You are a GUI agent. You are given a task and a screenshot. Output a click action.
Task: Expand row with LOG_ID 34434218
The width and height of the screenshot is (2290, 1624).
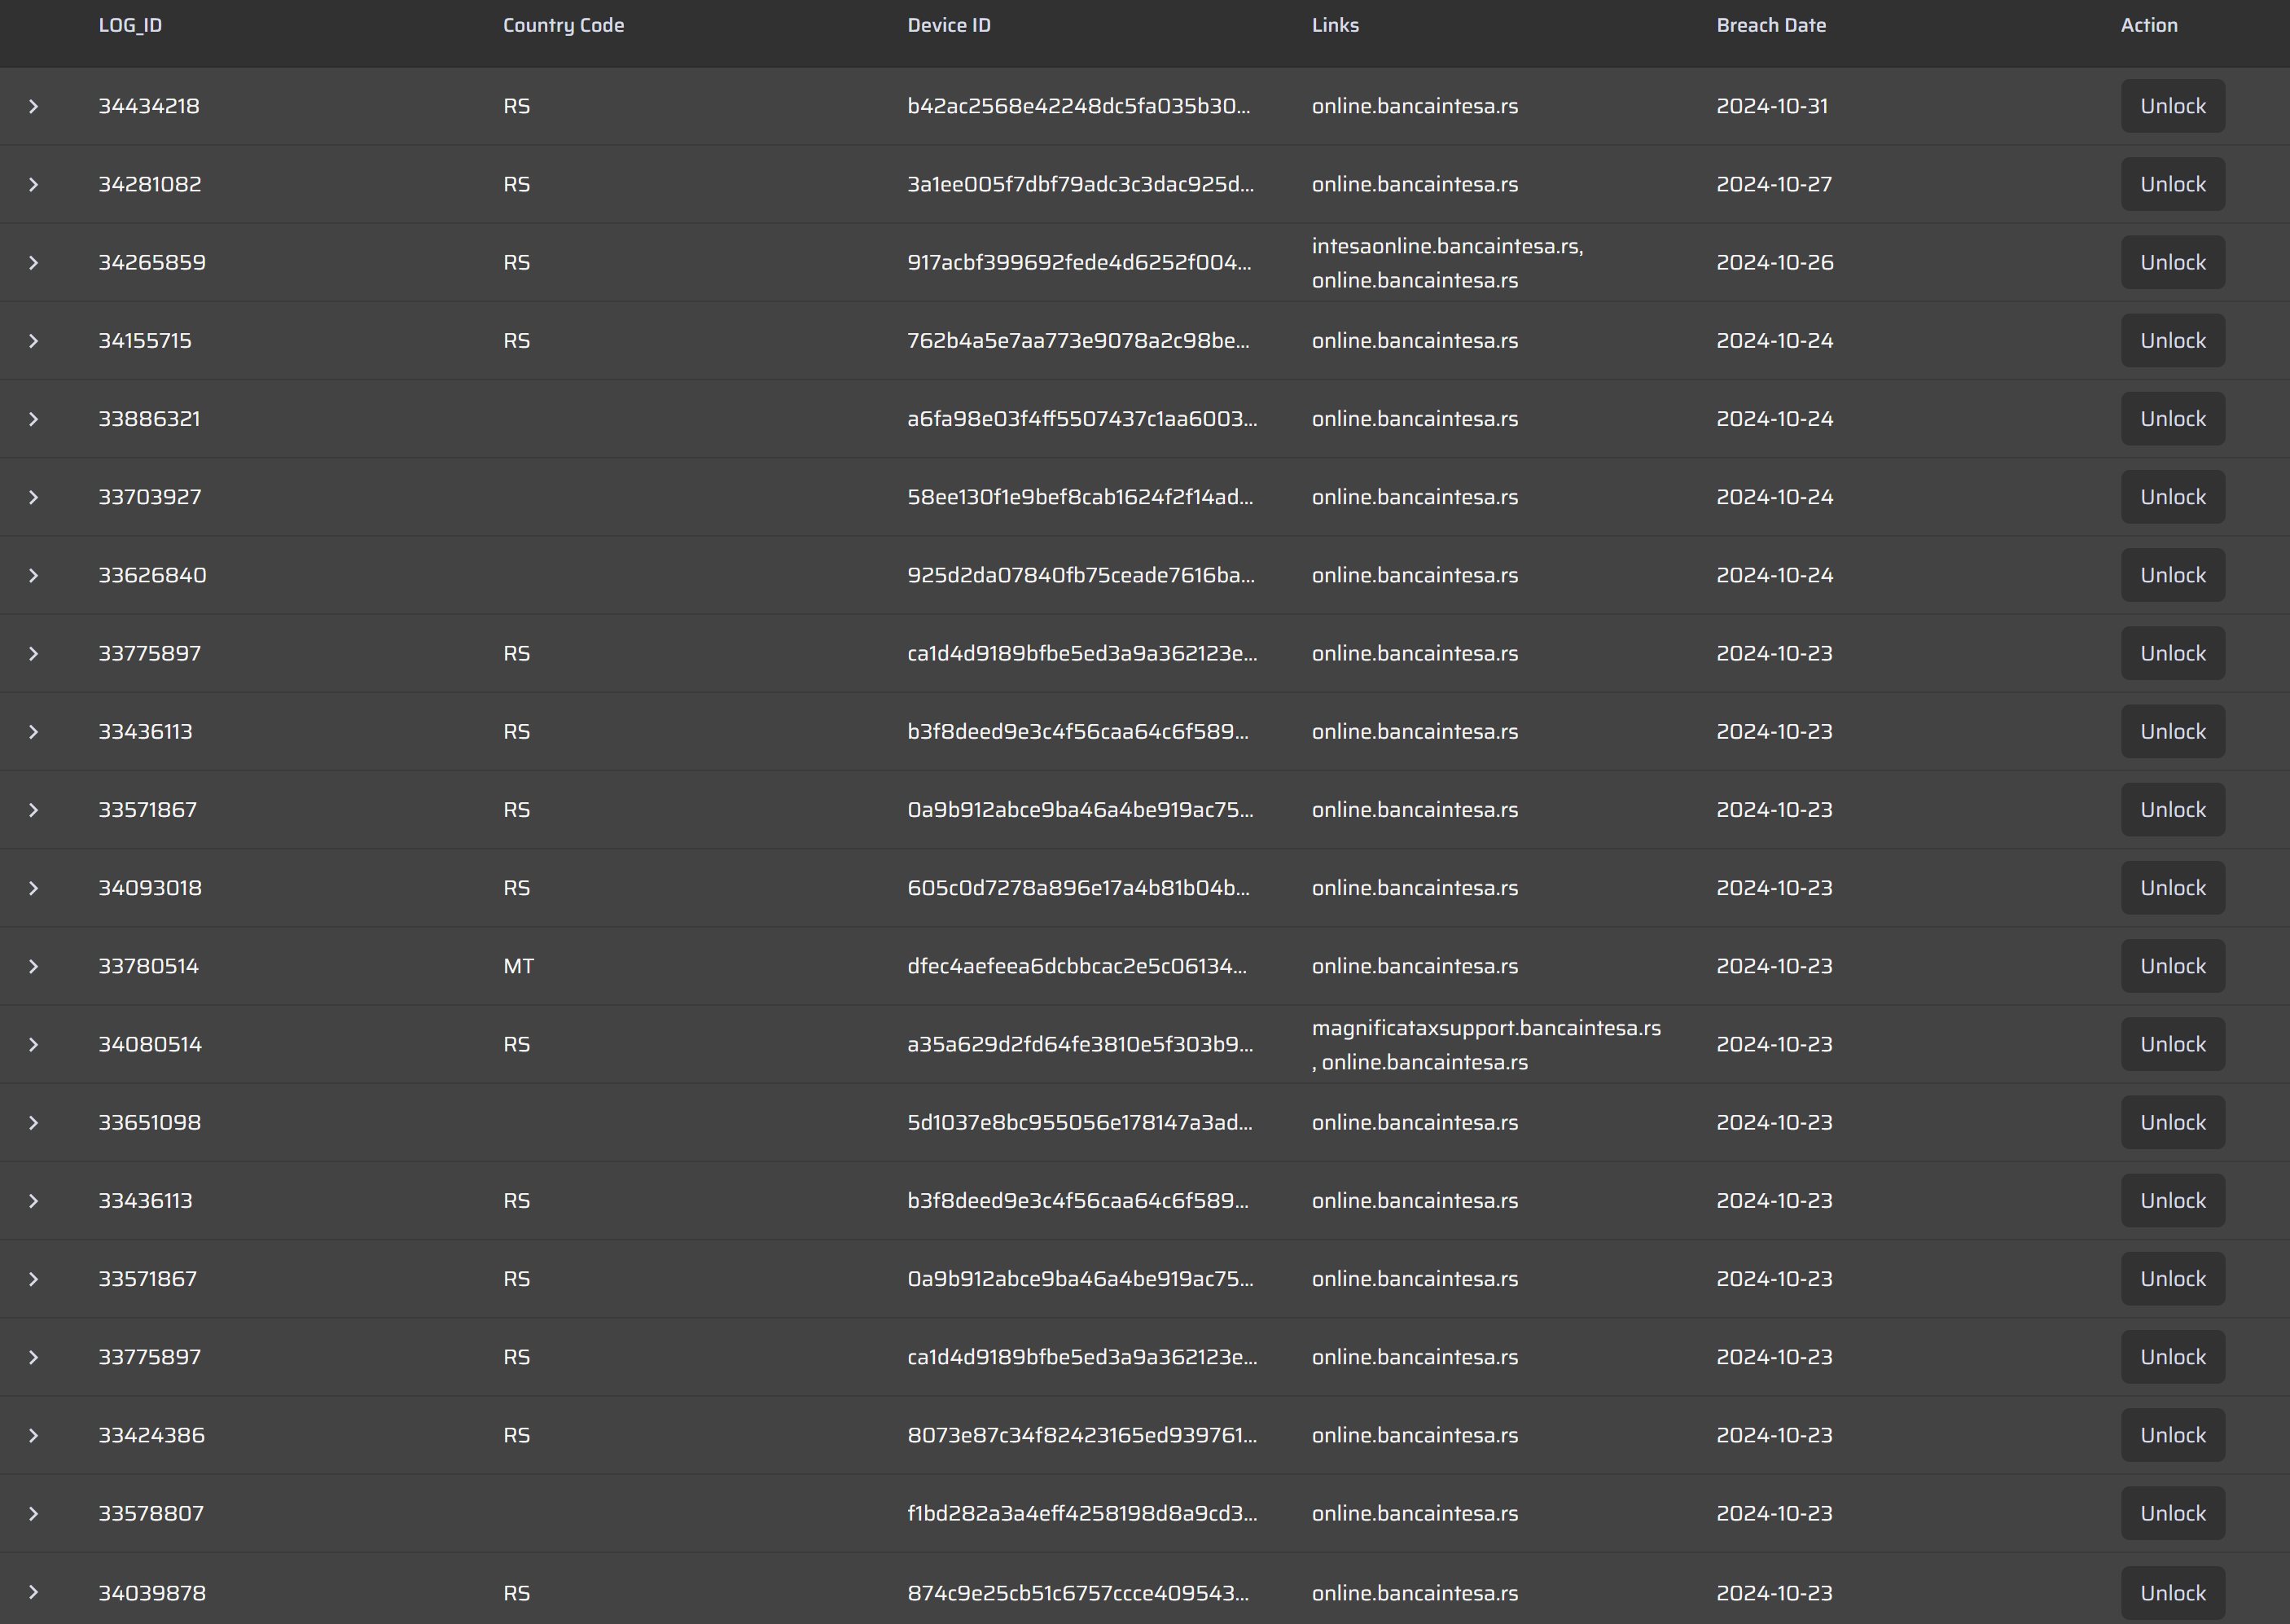(x=33, y=106)
